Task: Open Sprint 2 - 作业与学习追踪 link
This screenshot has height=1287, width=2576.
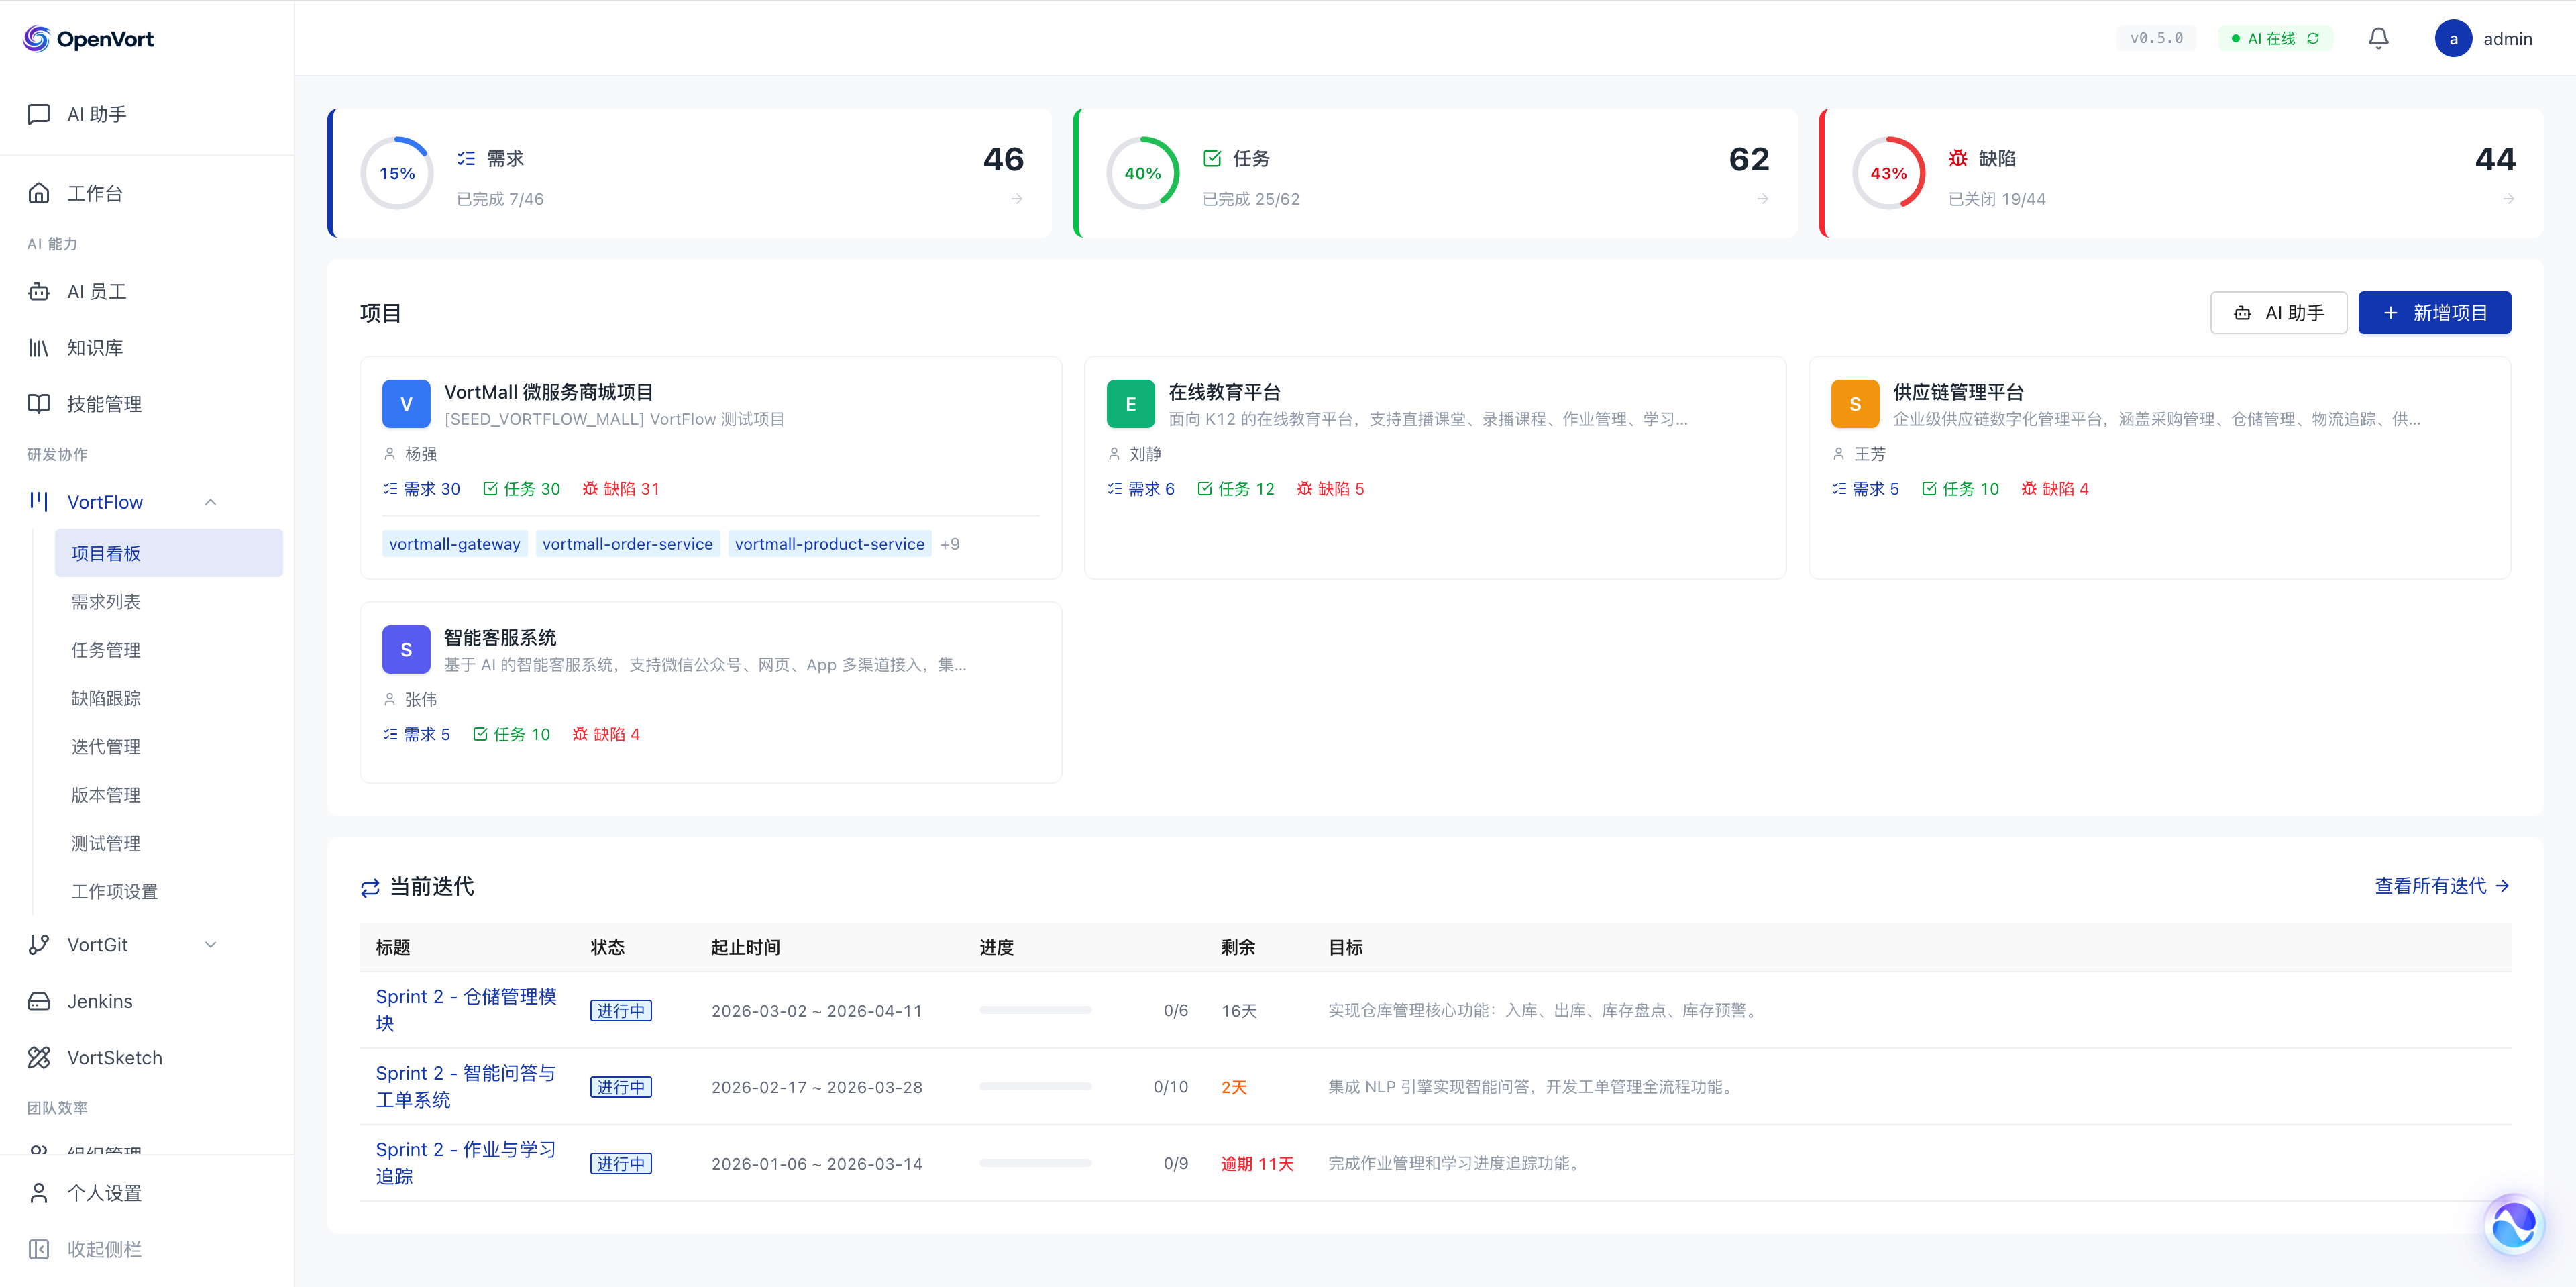Action: pyautogui.click(x=466, y=1163)
